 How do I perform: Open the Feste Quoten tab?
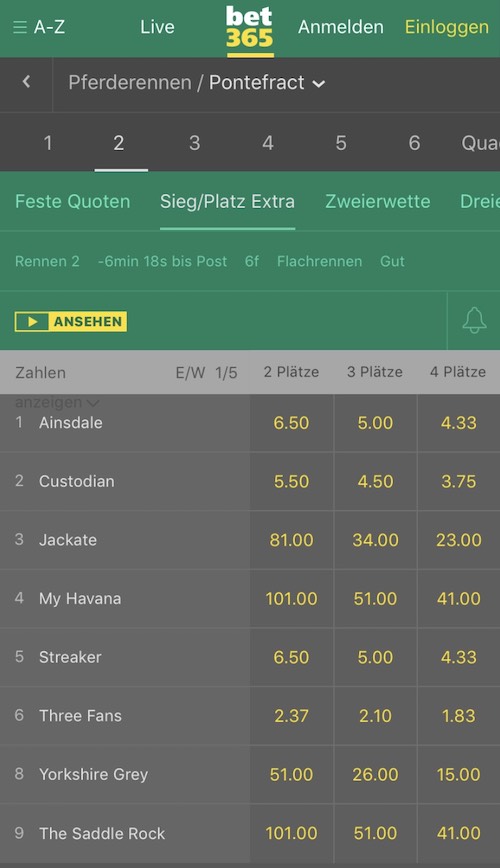coord(73,202)
